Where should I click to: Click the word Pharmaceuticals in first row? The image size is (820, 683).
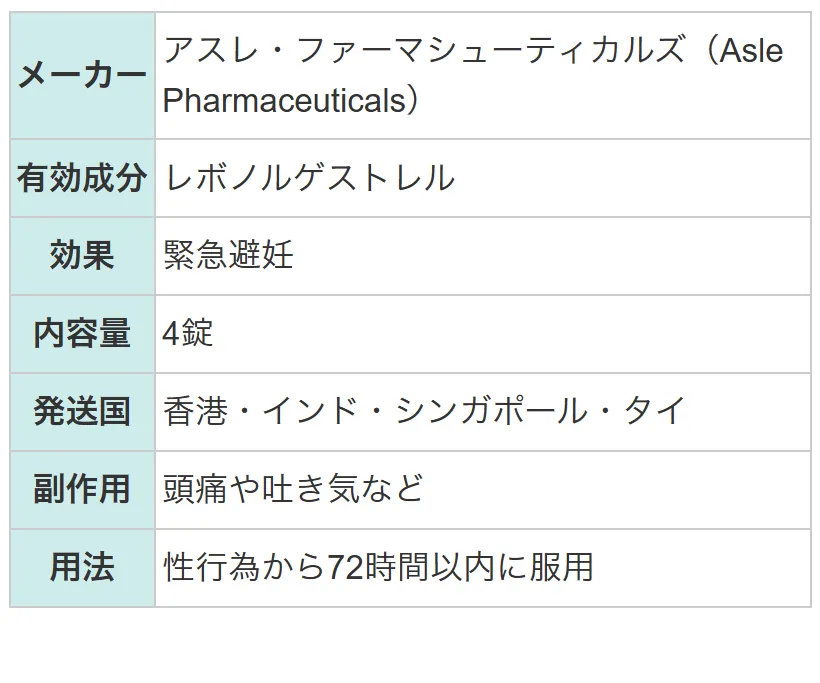click(x=284, y=100)
